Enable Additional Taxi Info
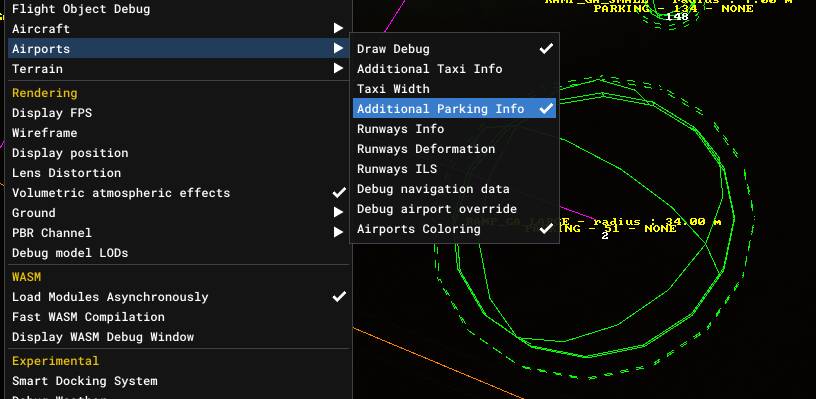Screen dimensions: 816x399 (454, 69)
